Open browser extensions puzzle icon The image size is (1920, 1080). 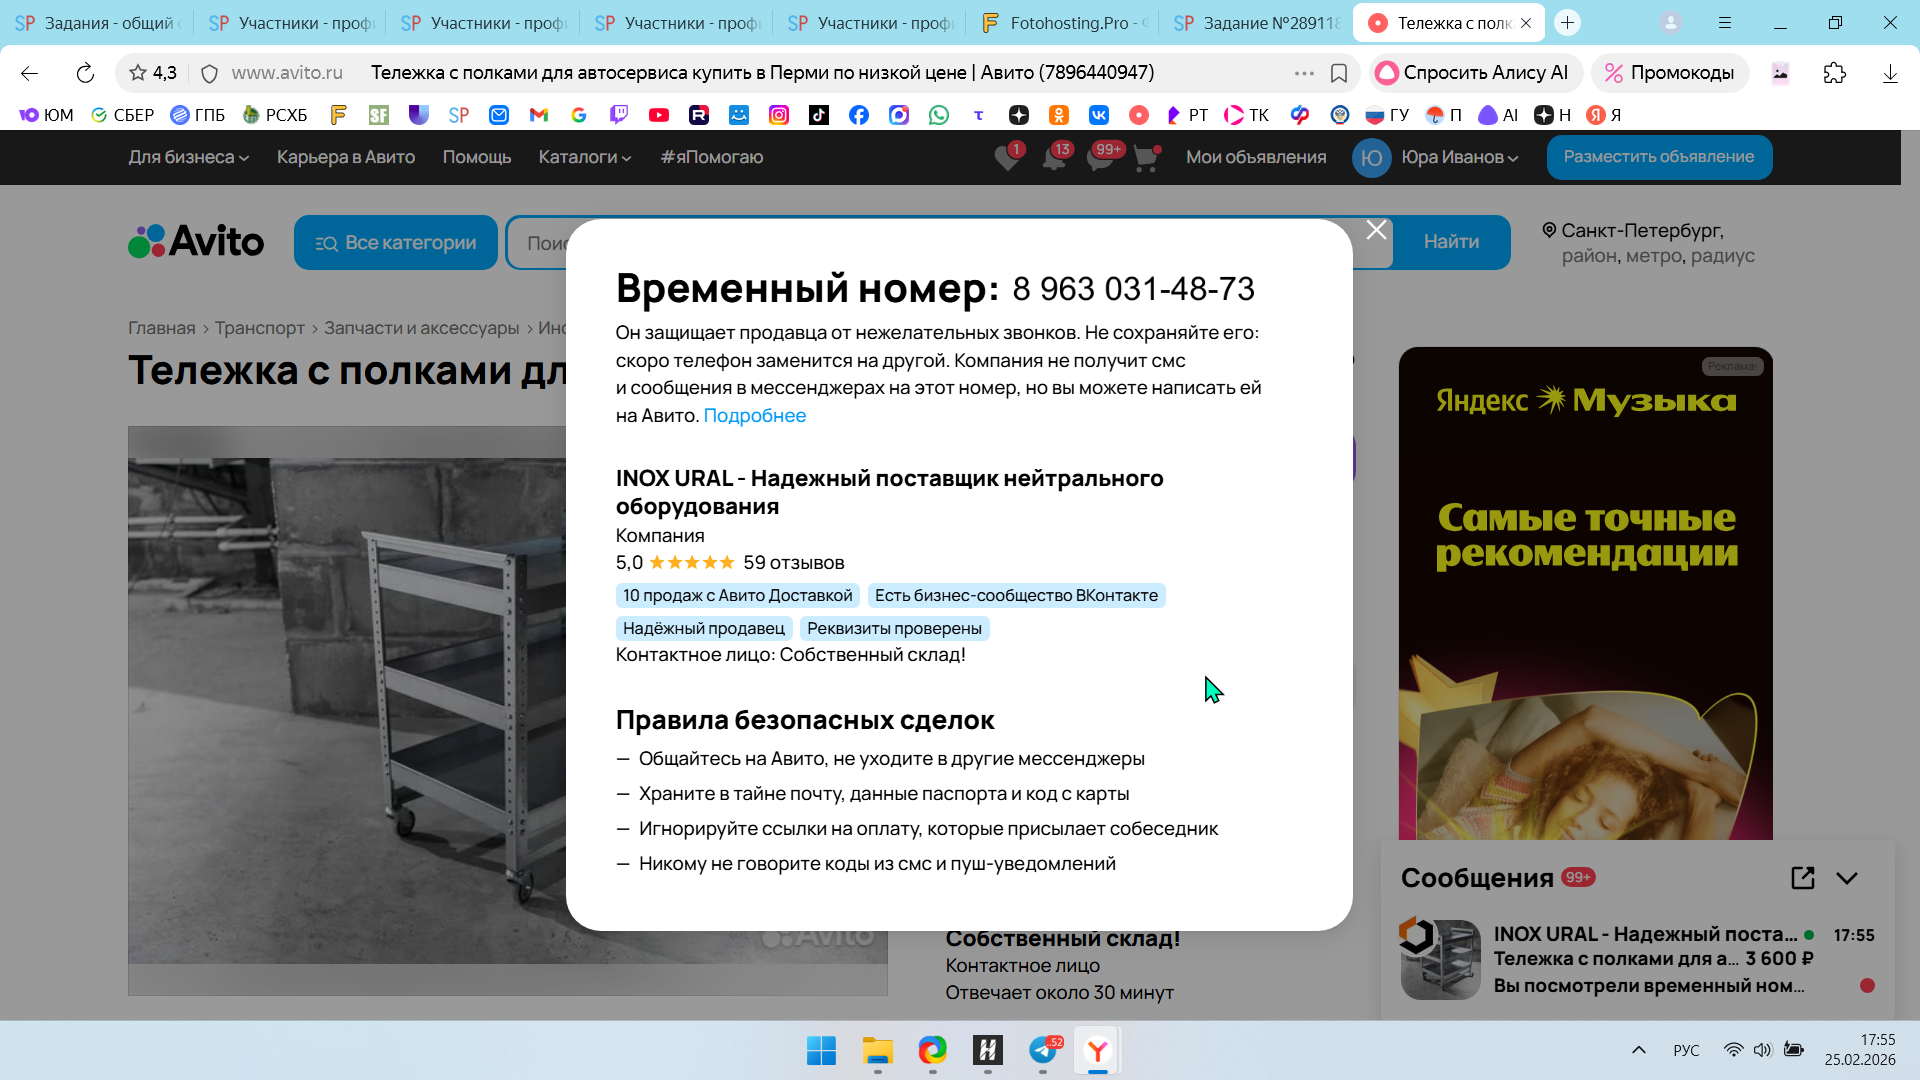pyautogui.click(x=1834, y=73)
